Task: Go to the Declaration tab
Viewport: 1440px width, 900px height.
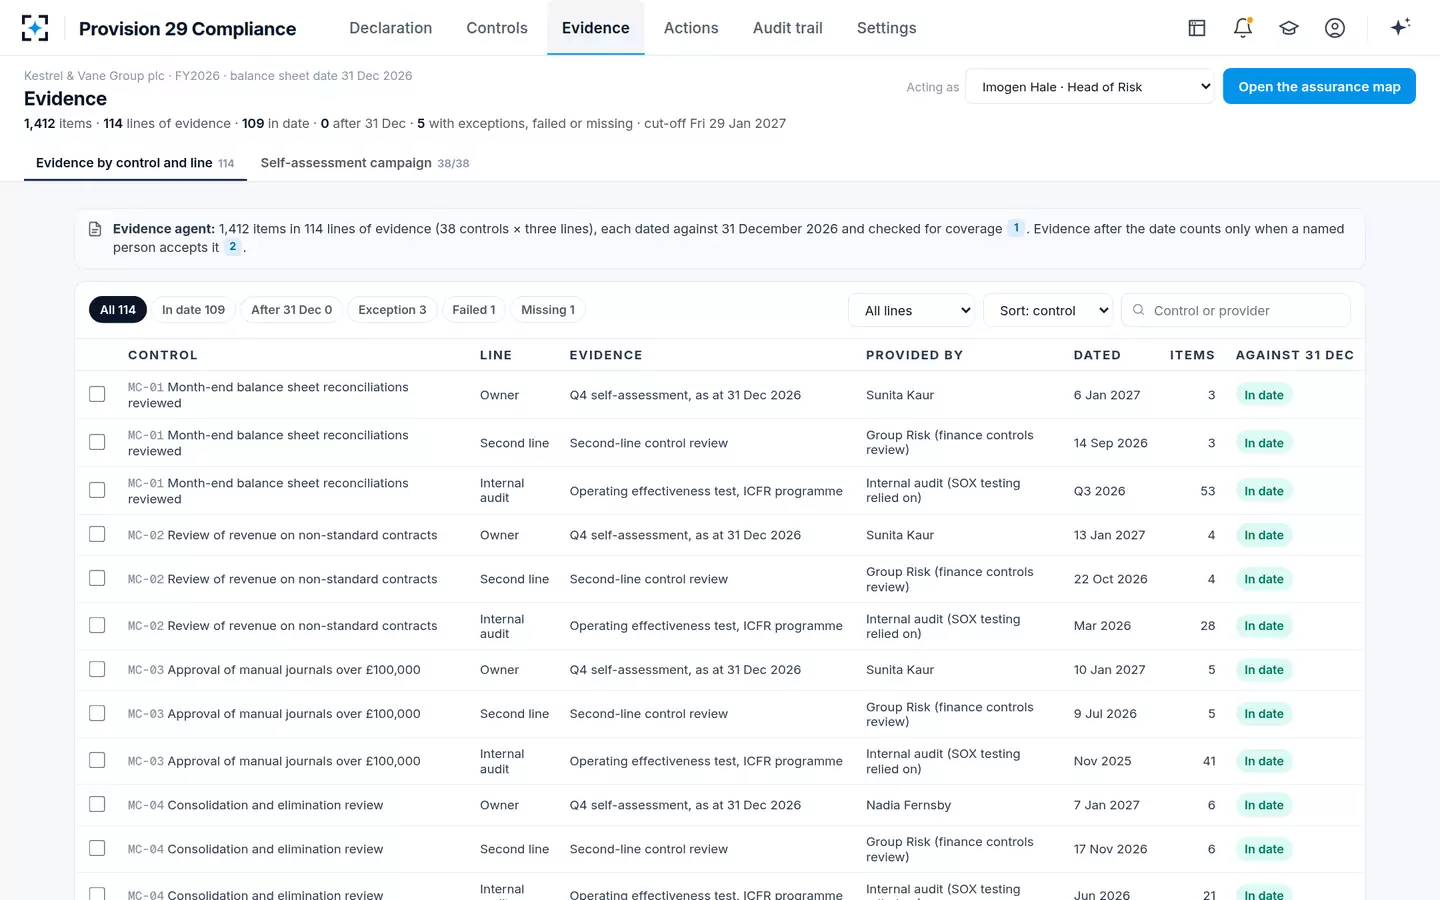Action: [391, 28]
